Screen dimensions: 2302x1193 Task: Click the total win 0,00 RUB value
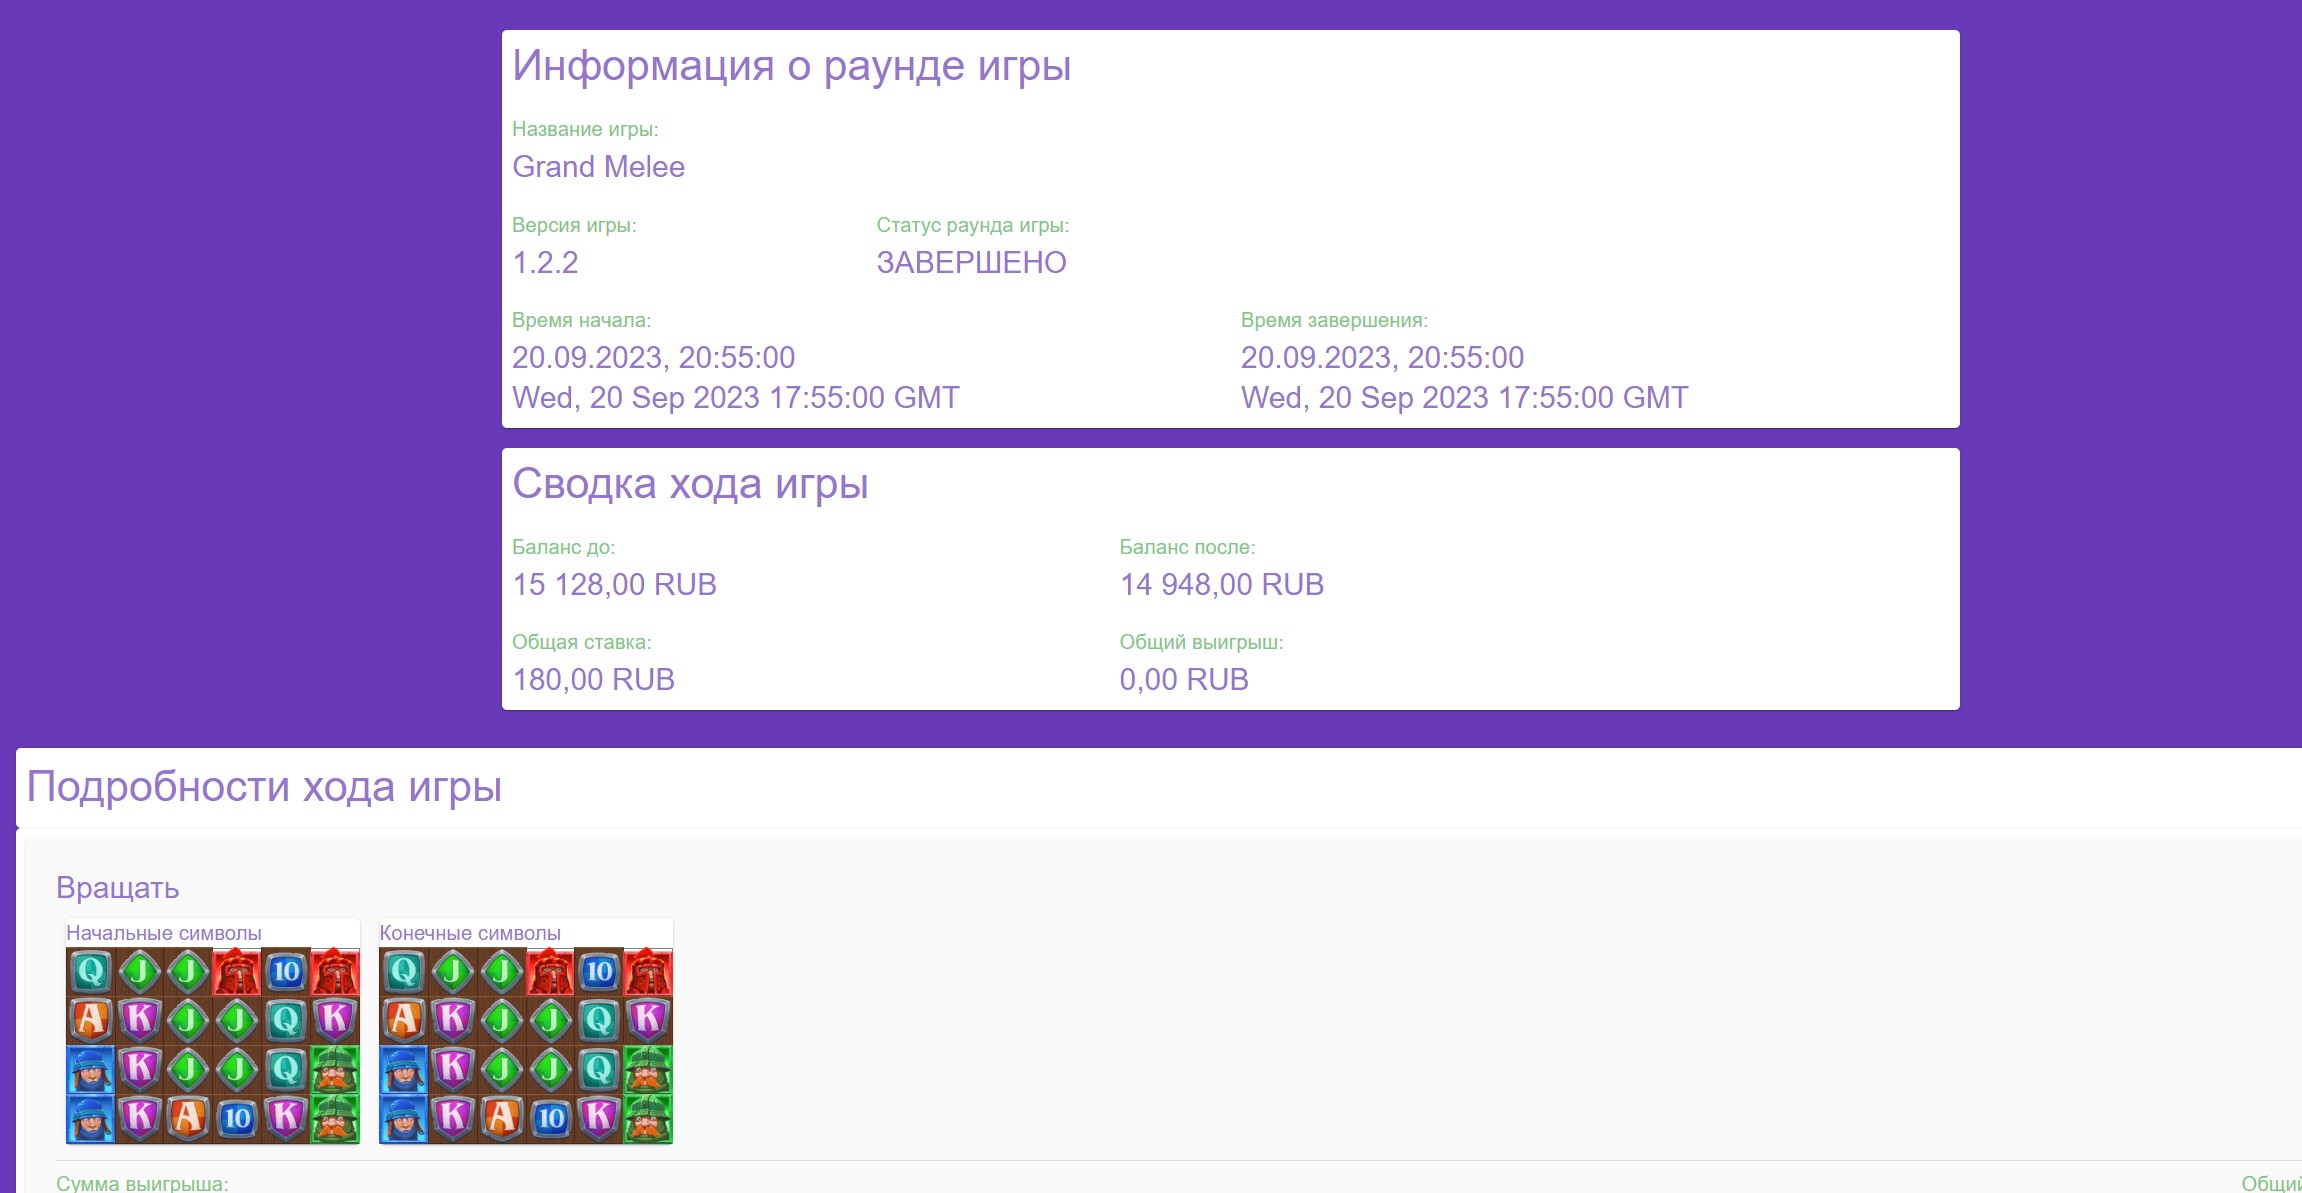(x=1184, y=680)
